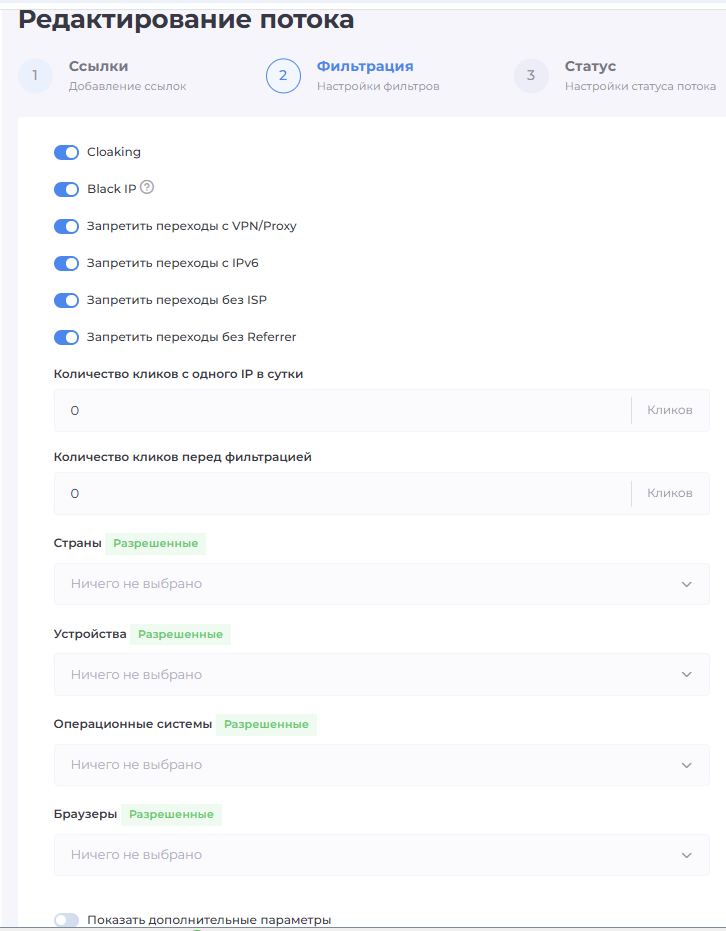
Task: Turn off the Black IP switch
Action: pos(66,189)
